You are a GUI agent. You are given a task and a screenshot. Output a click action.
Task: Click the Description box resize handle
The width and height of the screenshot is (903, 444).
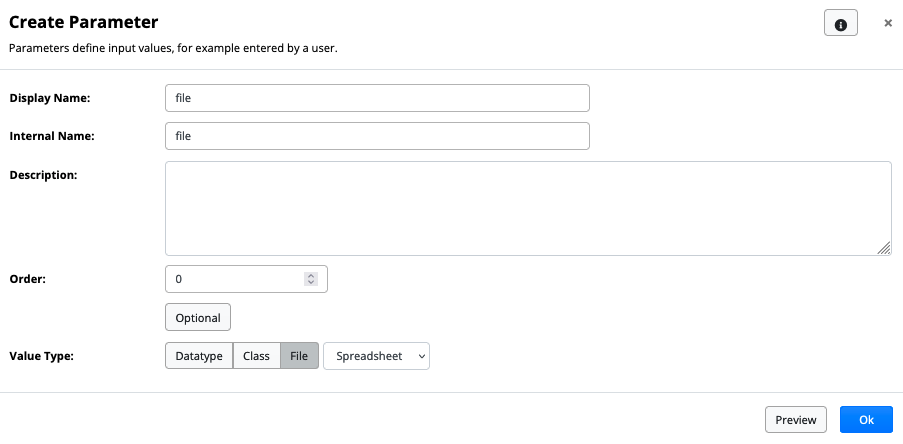pos(884,248)
